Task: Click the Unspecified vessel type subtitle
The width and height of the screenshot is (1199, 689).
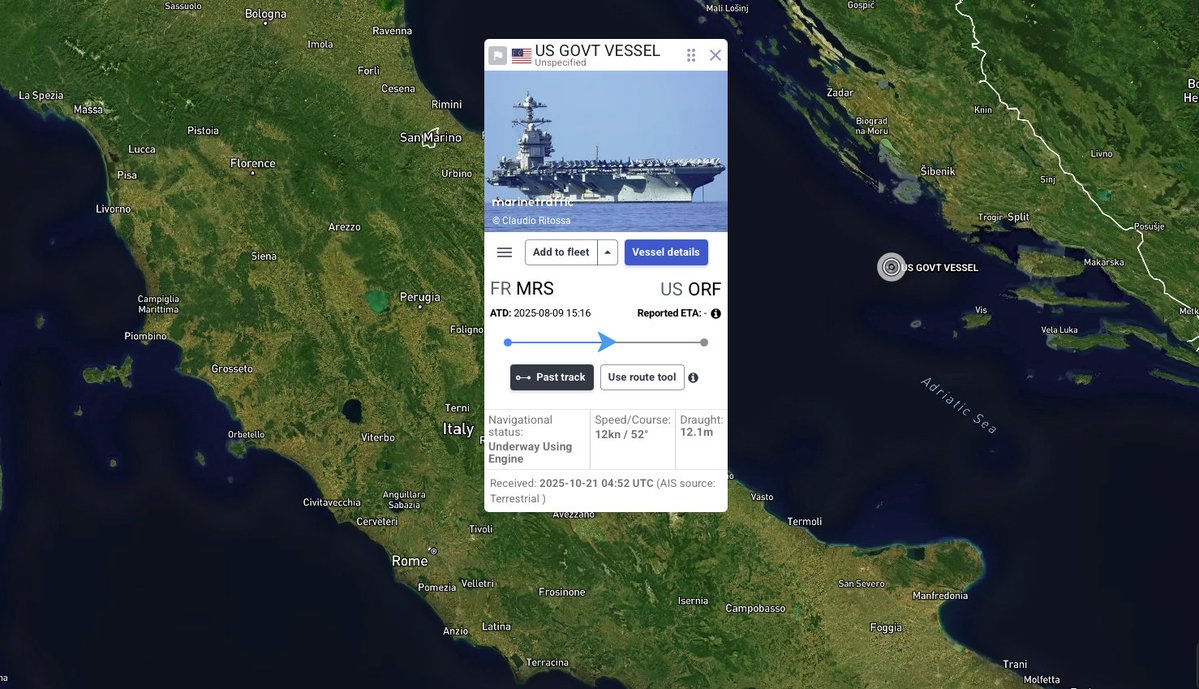Action: [561, 63]
